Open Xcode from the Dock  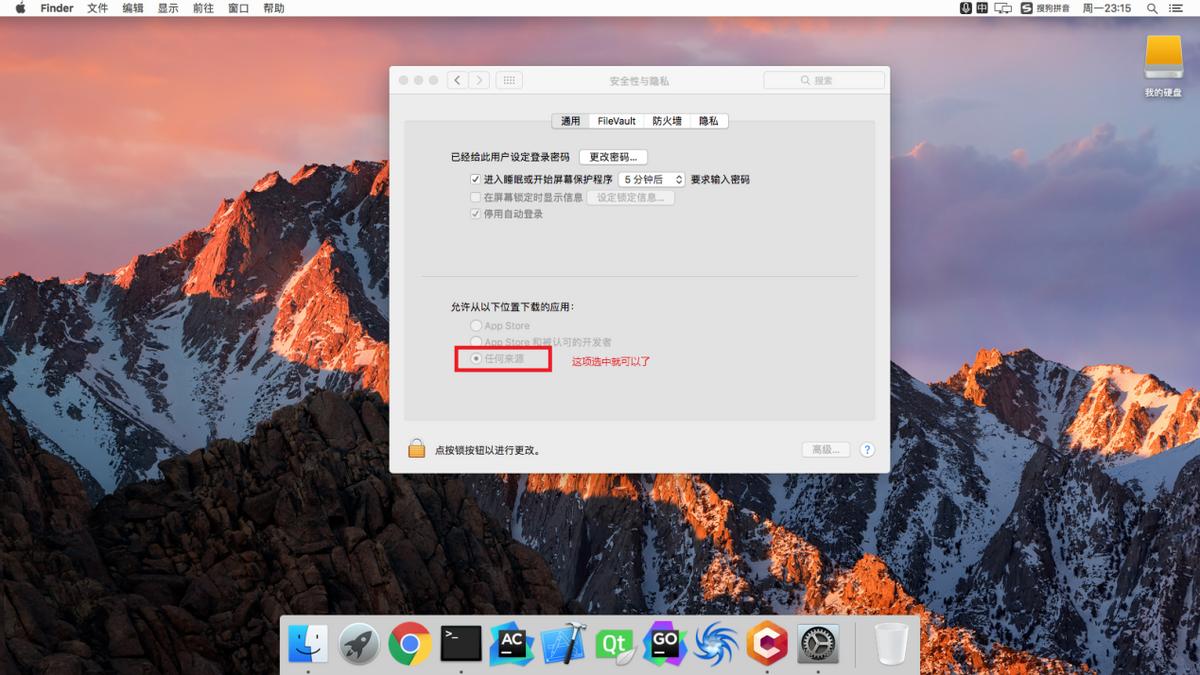562,645
